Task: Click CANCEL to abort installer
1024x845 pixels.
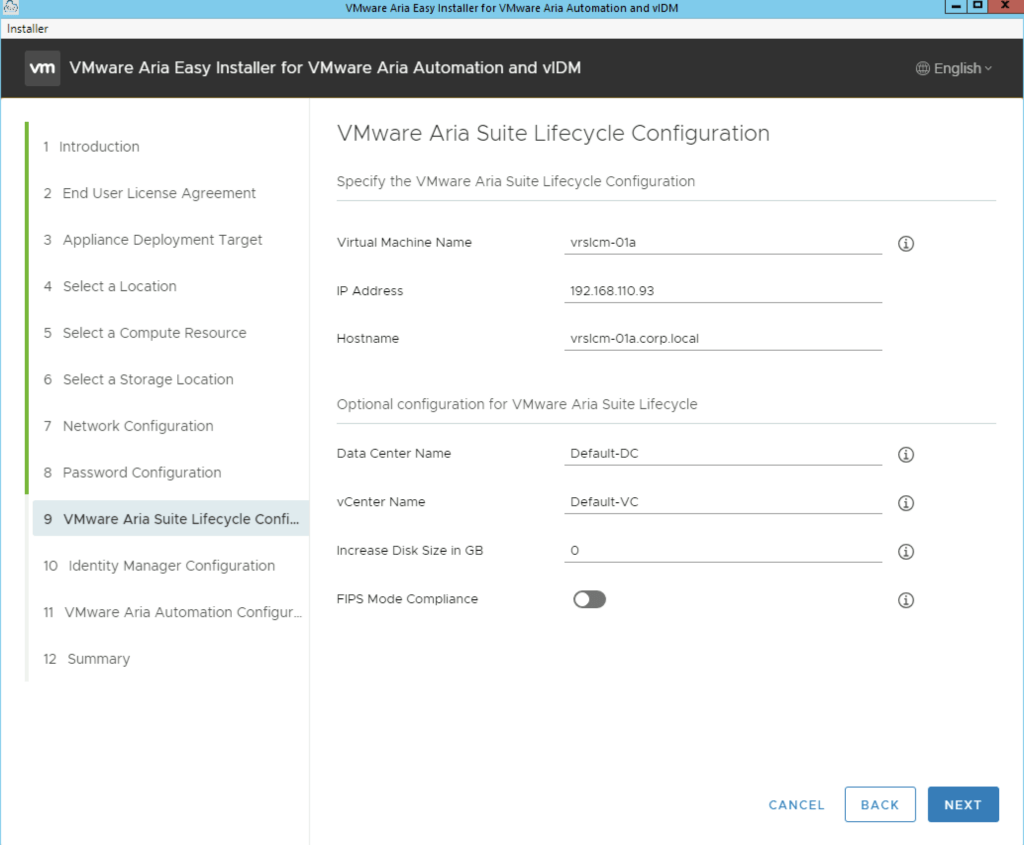Action: (x=796, y=805)
